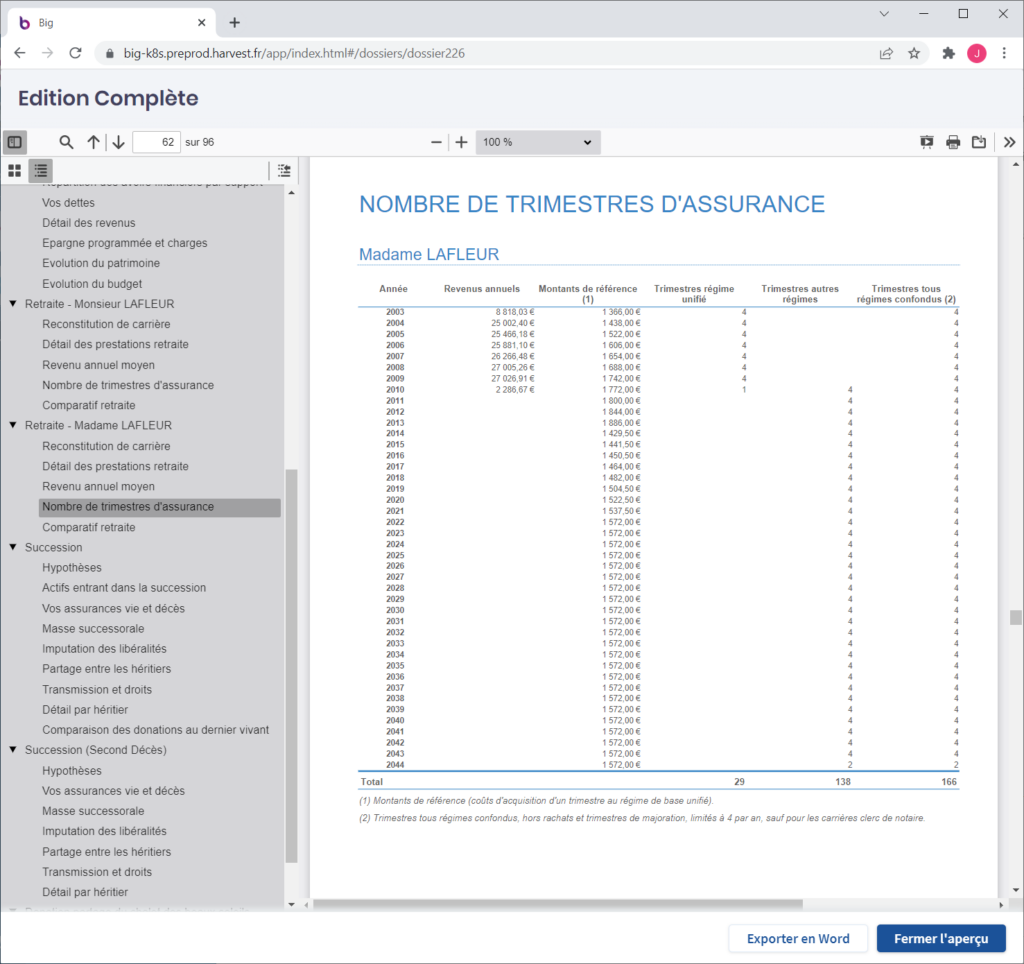This screenshot has width=1024, height=964.
Task: Collapse the Succession (Second Décès) section
Action: pyautogui.click(x=13, y=750)
